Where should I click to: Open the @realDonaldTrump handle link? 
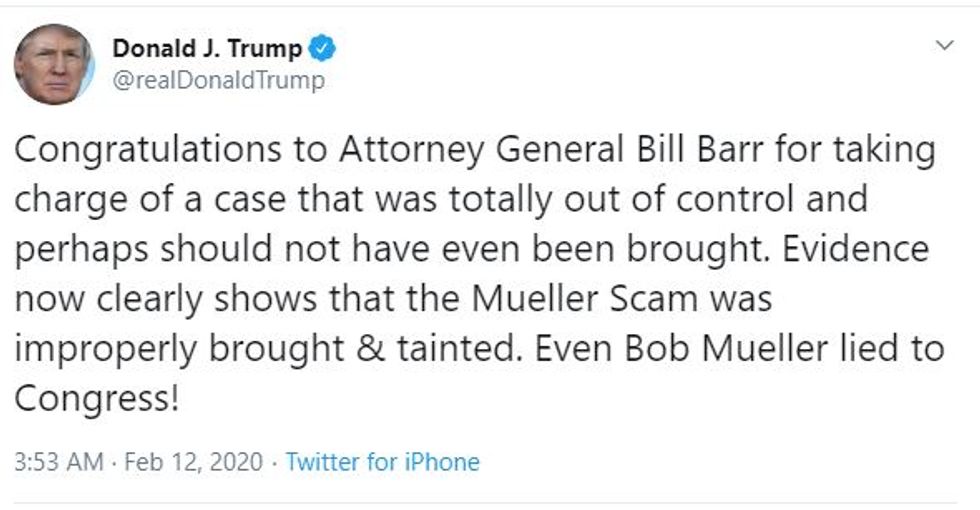point(218,80)
